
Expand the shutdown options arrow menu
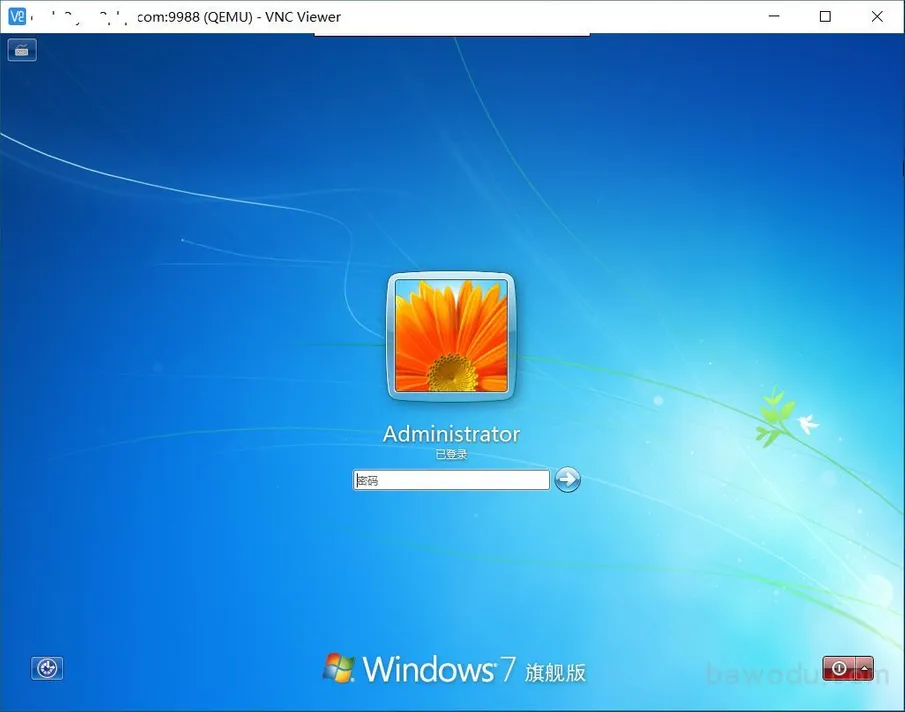pos(864,668)
